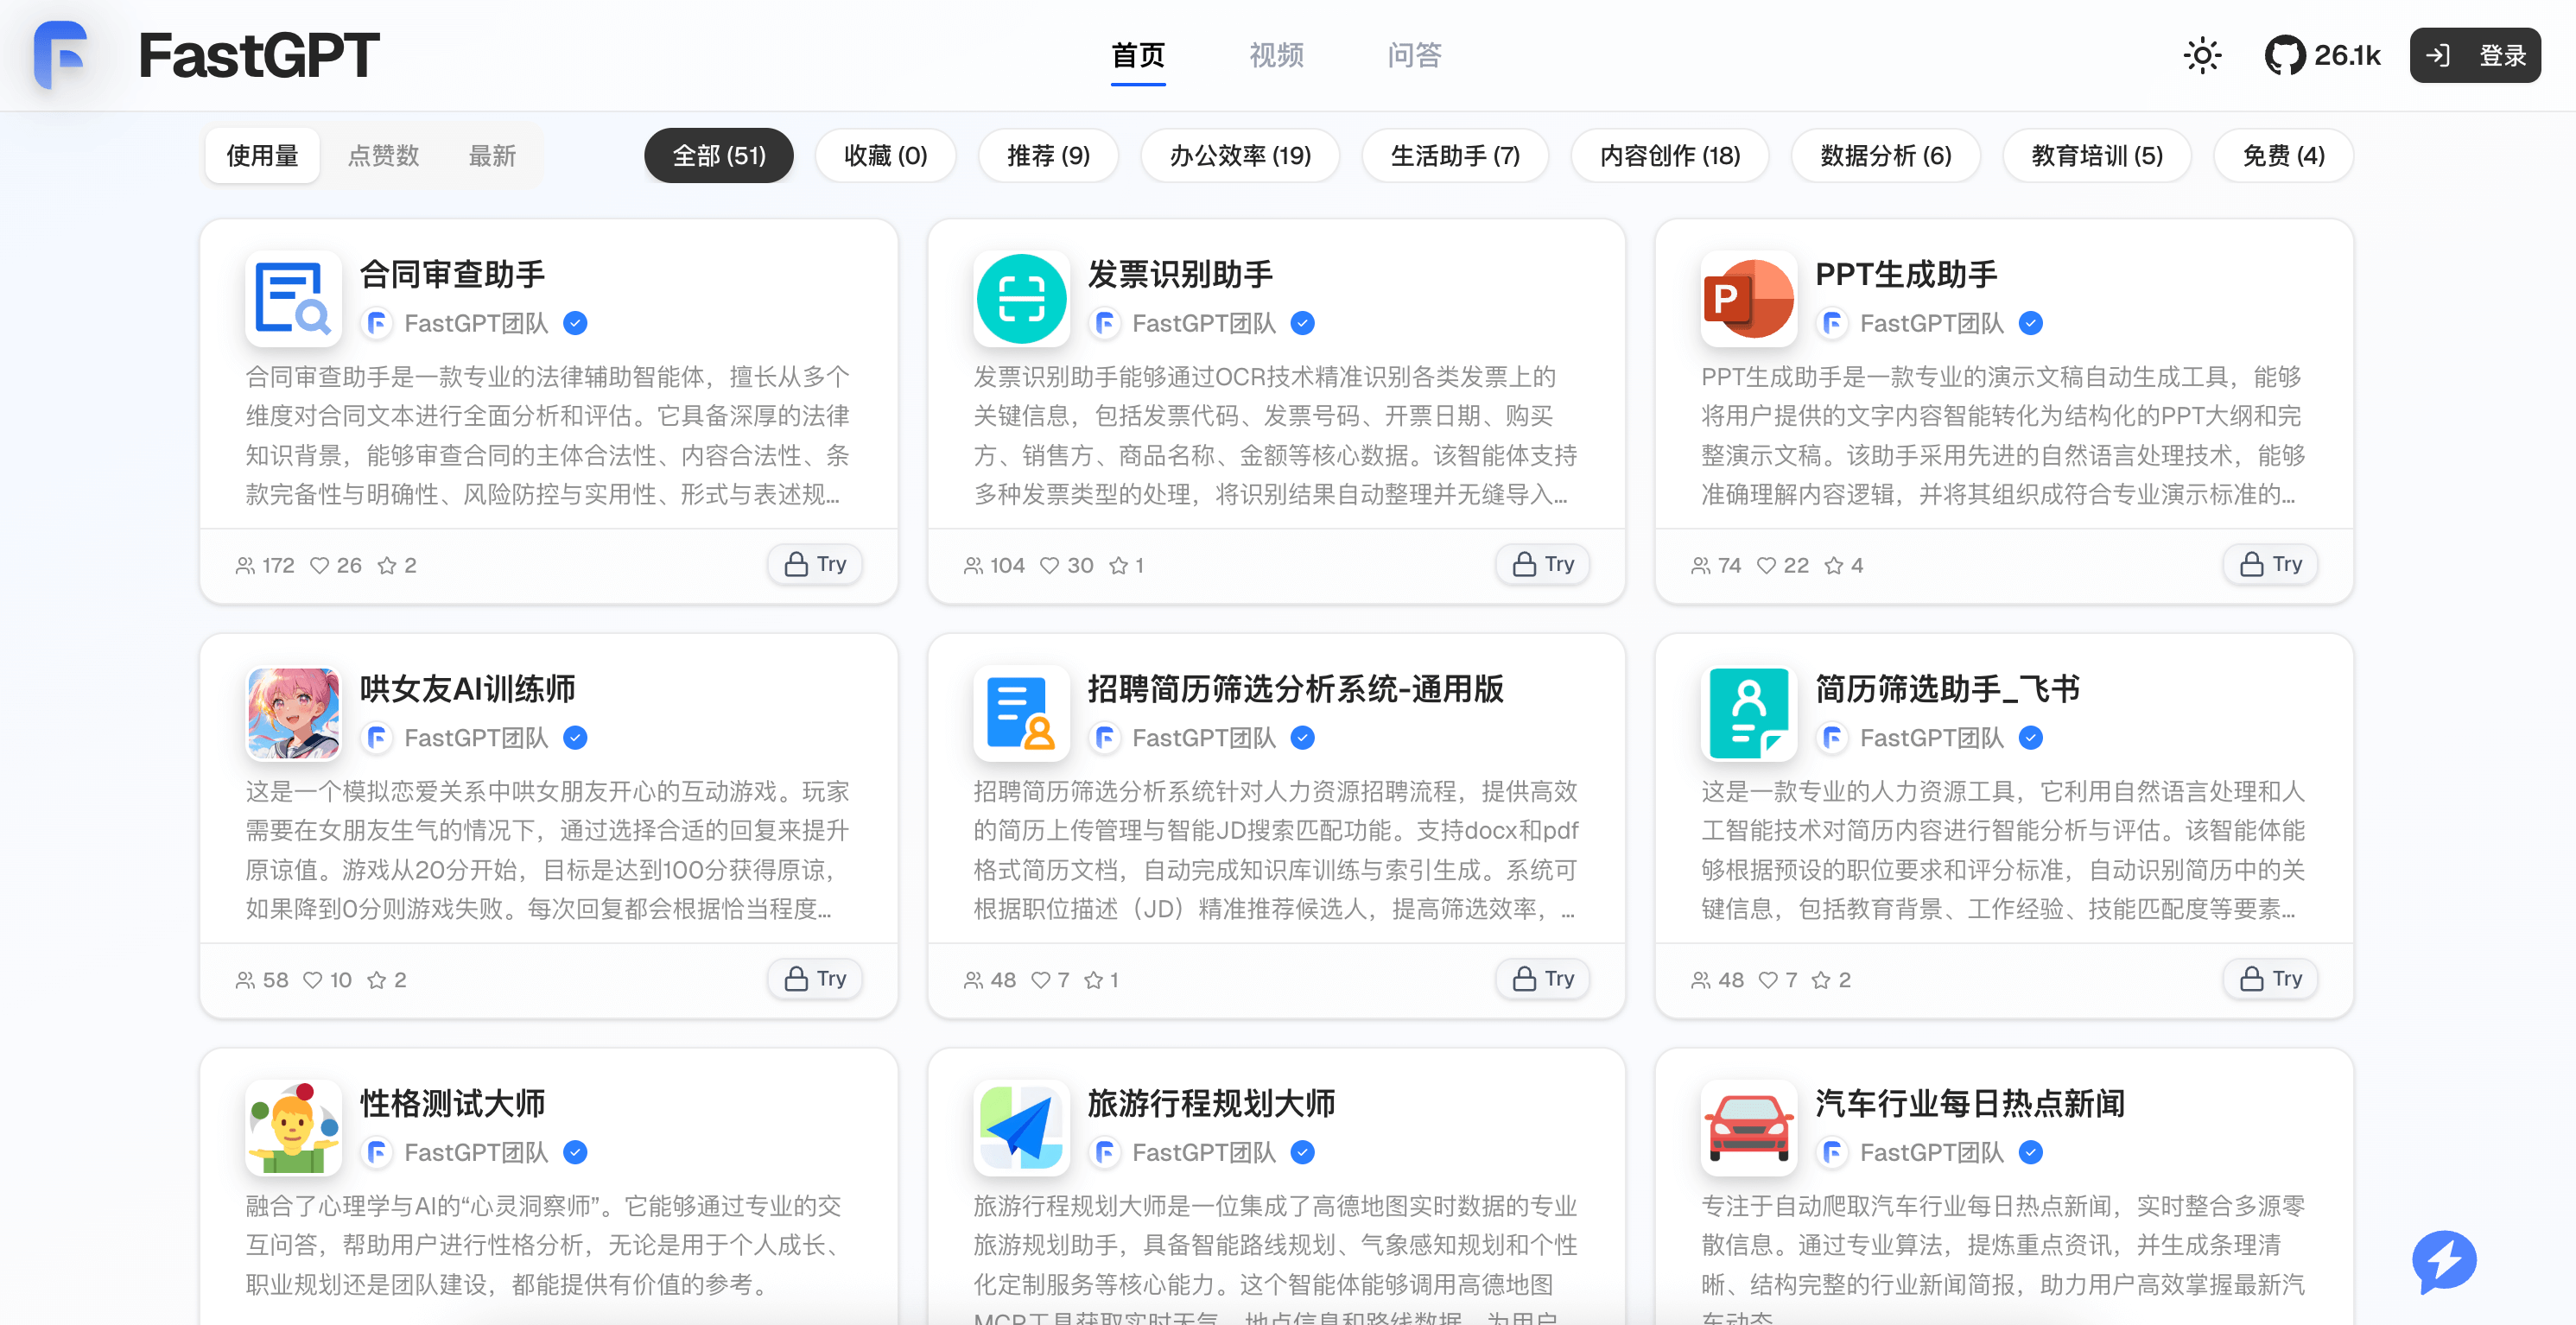Toggle sorting by 使用量
This screenshot has width=2576, height=1325.
(262, 155)
